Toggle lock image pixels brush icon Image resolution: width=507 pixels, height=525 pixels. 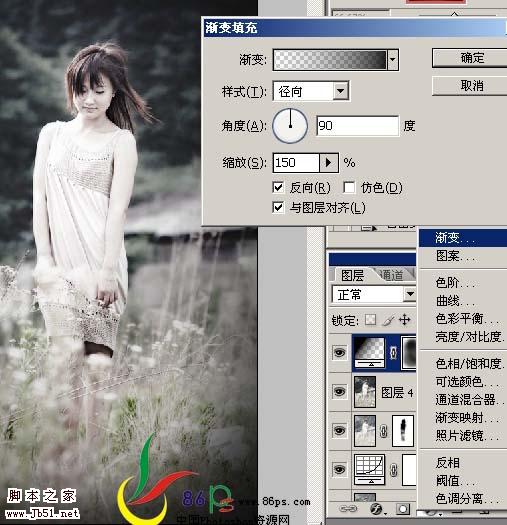click(388, 320)
